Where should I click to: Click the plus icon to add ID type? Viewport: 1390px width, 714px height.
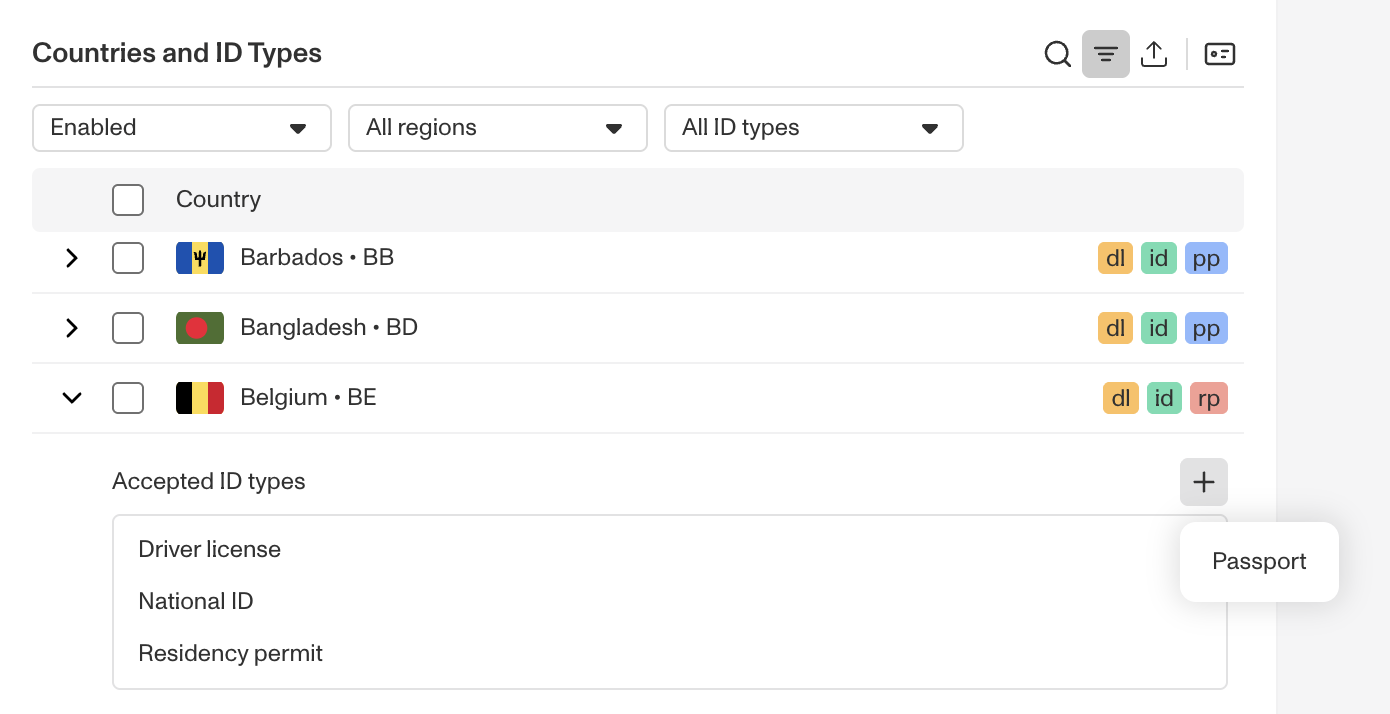tap(1204, 482)
